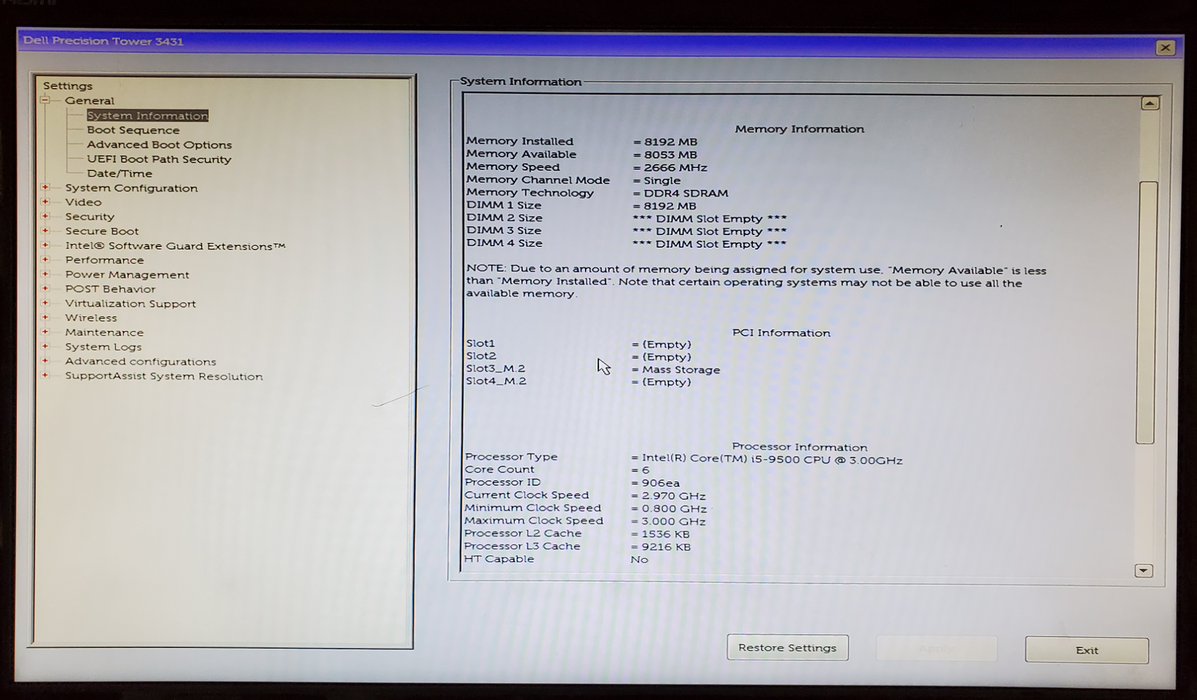The width and height of the screenshot is (1197, 700).
Task: Click the Restore Settings button
Action: pyautogui.click(x=787, y=647)
